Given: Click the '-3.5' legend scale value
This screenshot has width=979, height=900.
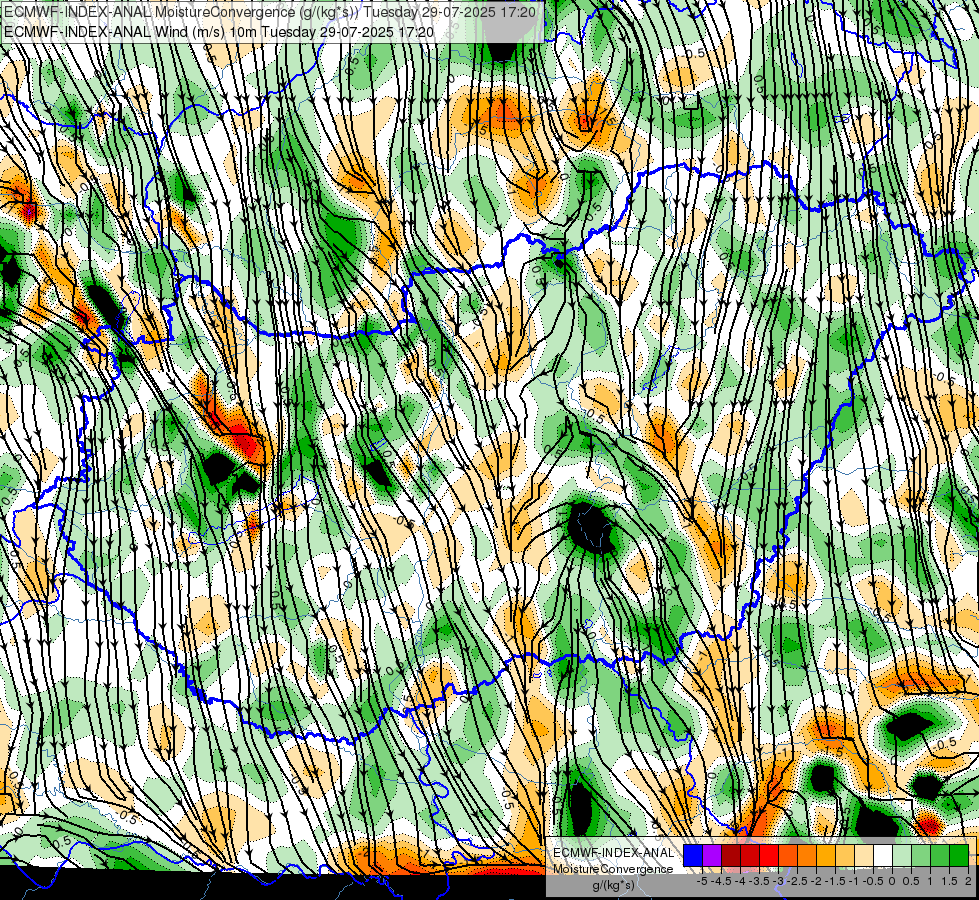Looking at the screenshot, I should (x=759, y=881).
